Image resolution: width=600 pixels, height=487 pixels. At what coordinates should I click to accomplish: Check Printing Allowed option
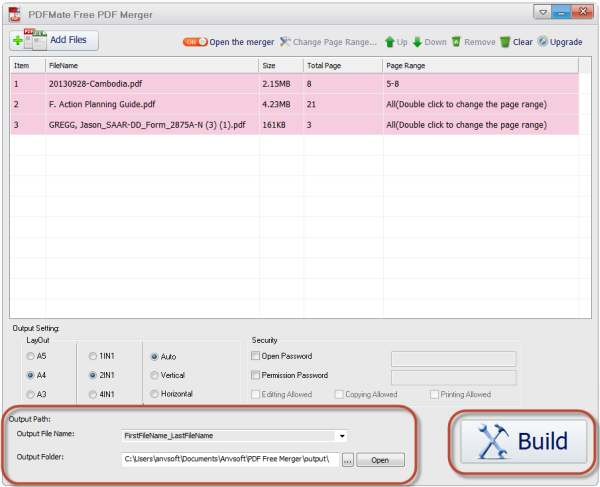pyautogui.click(x=434, y=394)
